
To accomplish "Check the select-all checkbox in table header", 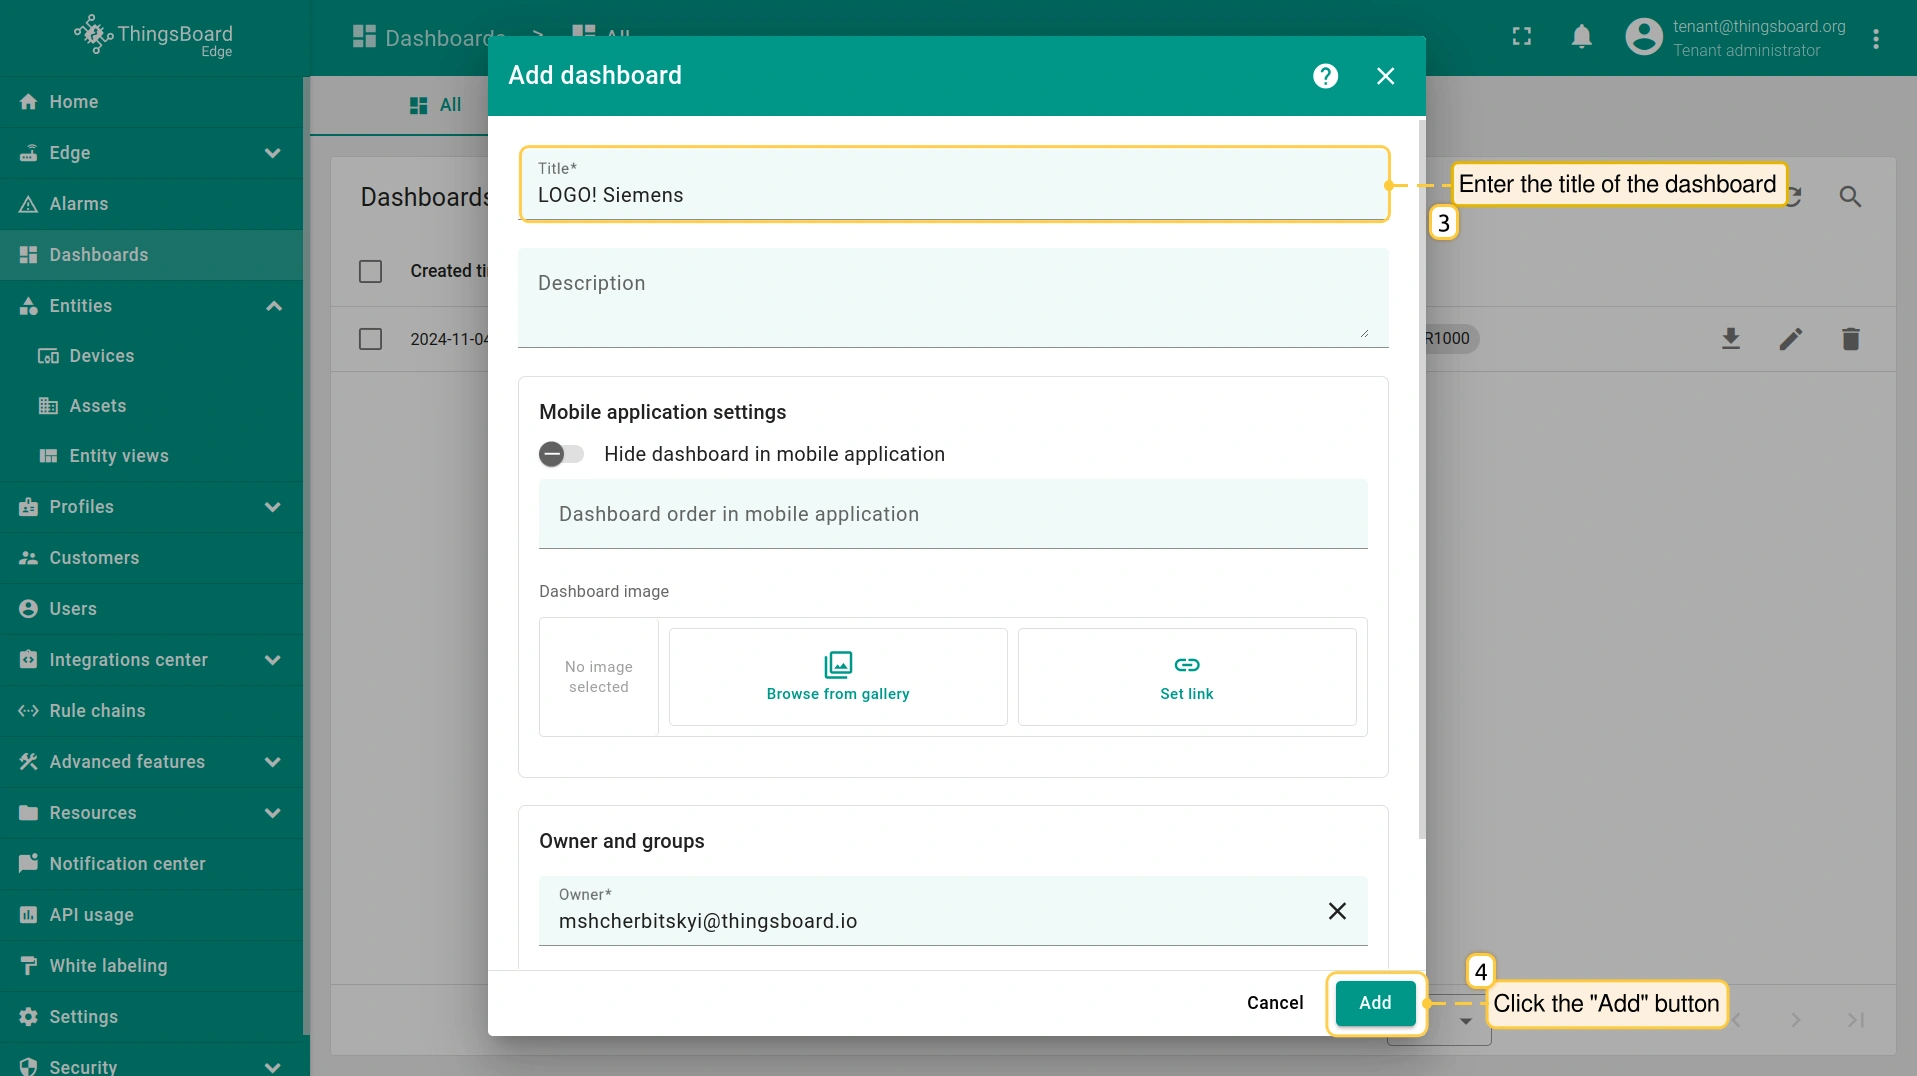I will [x=371, y=271].
